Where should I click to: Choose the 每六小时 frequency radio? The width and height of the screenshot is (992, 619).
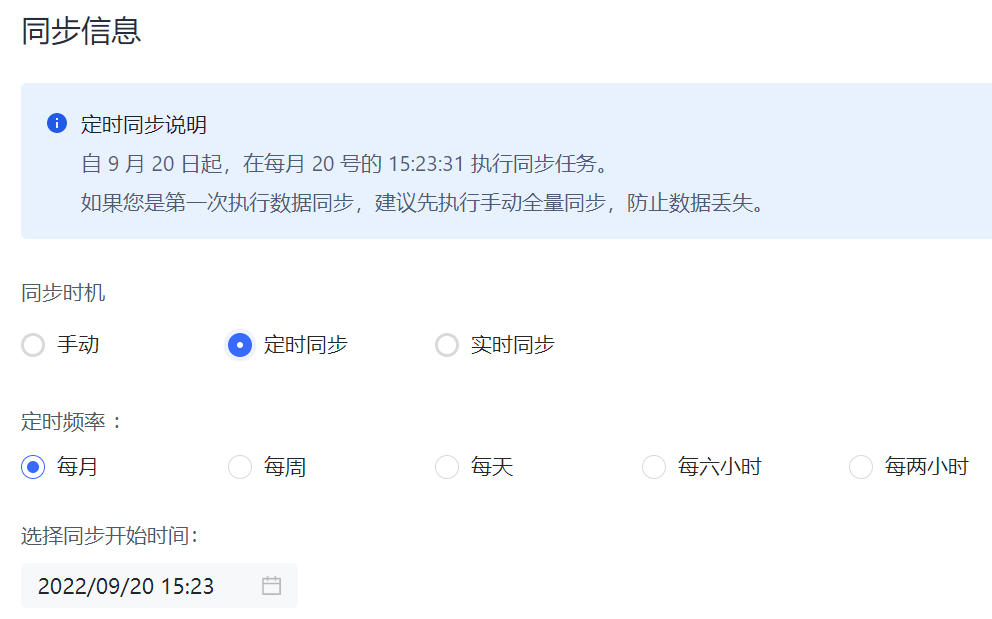click(654, 467)
